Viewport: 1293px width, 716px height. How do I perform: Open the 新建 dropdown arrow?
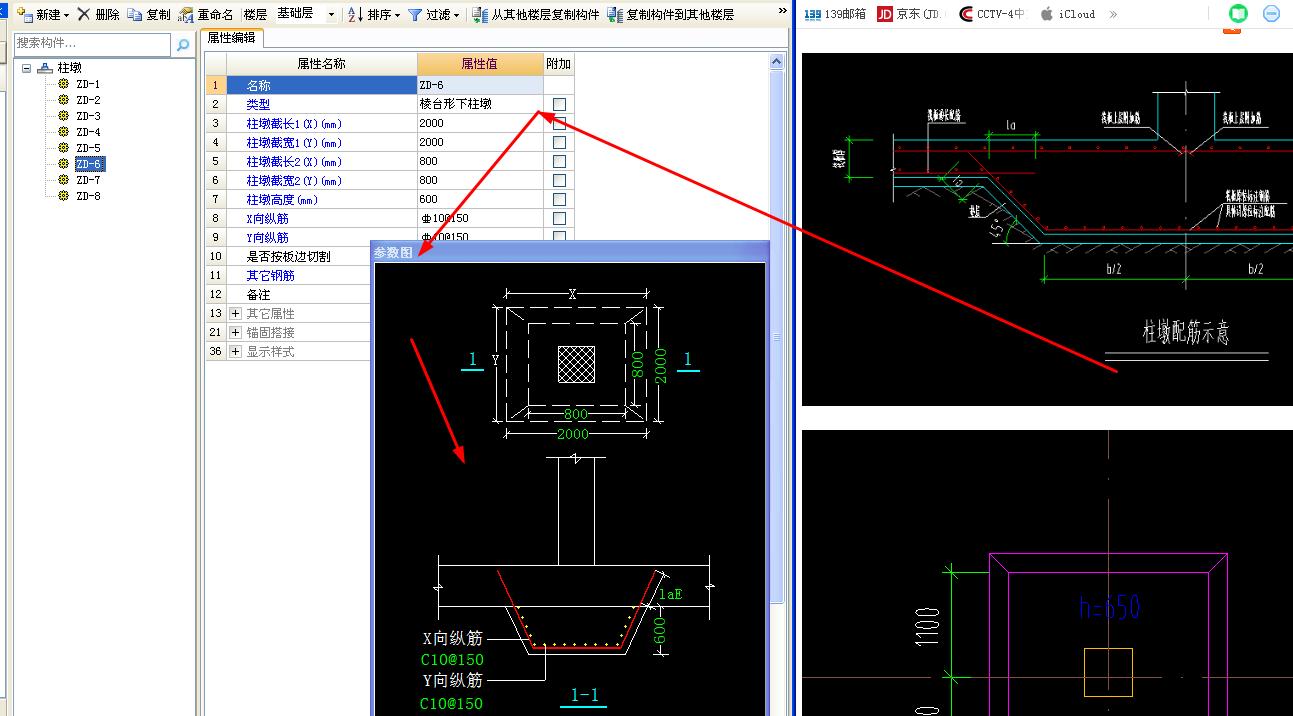(x=67, y=15)
